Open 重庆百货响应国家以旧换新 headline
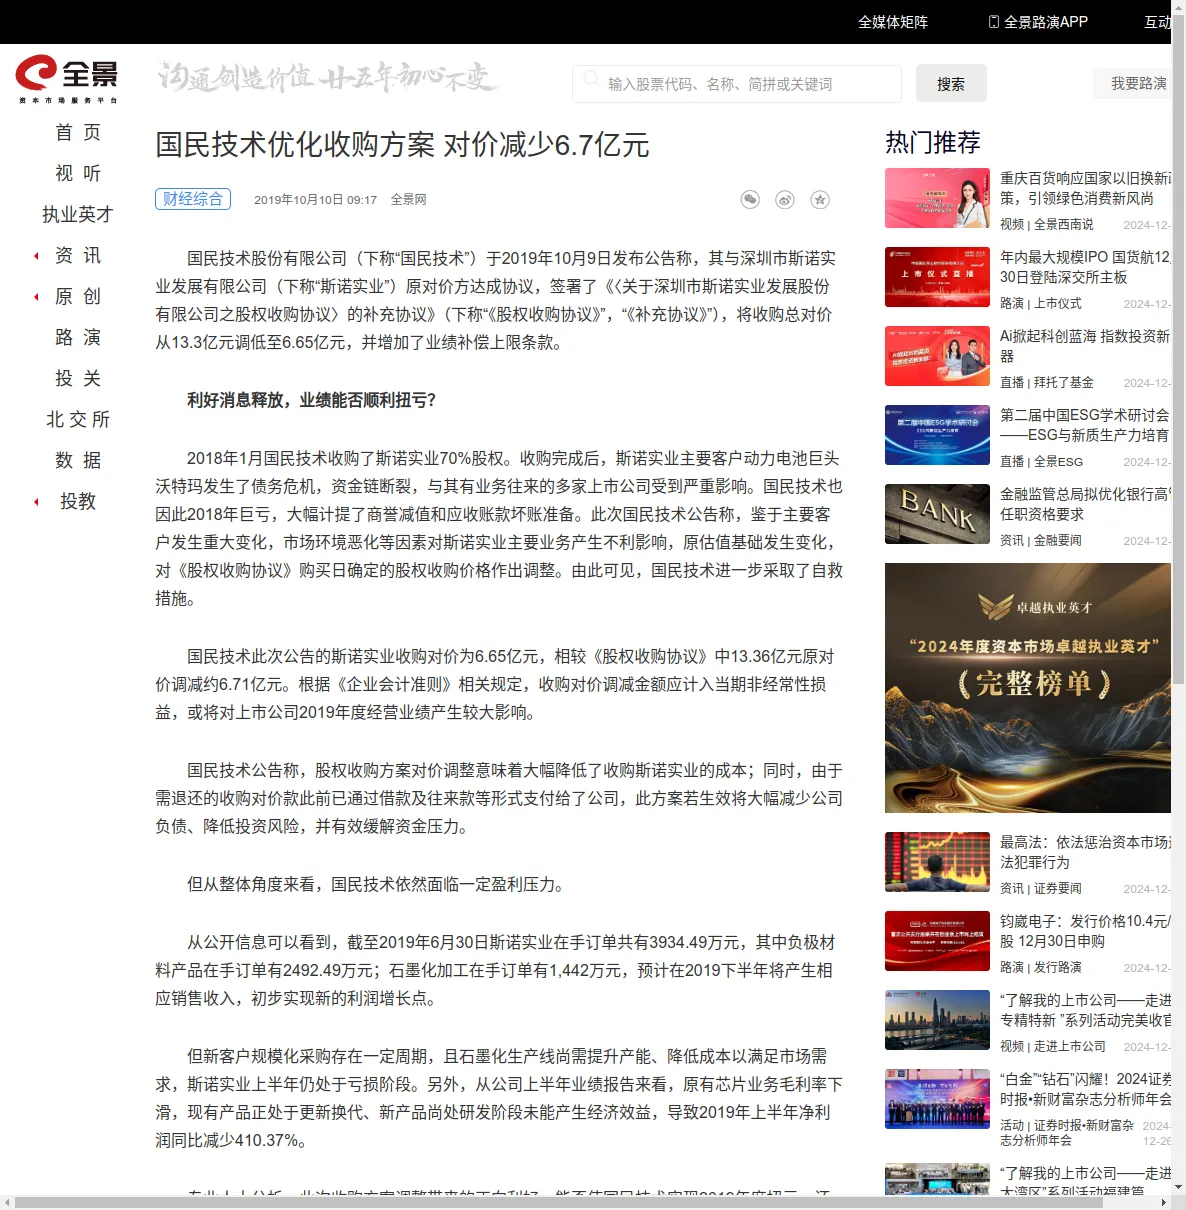Viewport: 1186px width, 1210px height. pos(1085,188)
